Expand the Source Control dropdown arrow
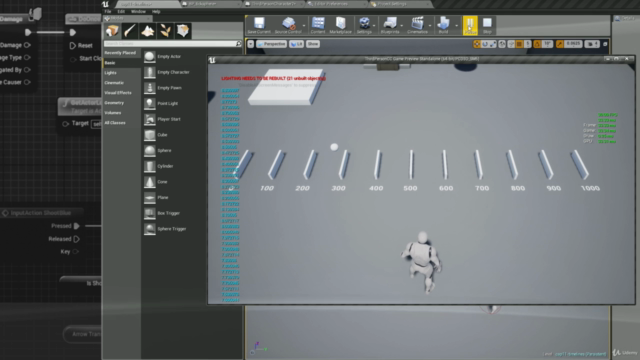 point(304,25)
